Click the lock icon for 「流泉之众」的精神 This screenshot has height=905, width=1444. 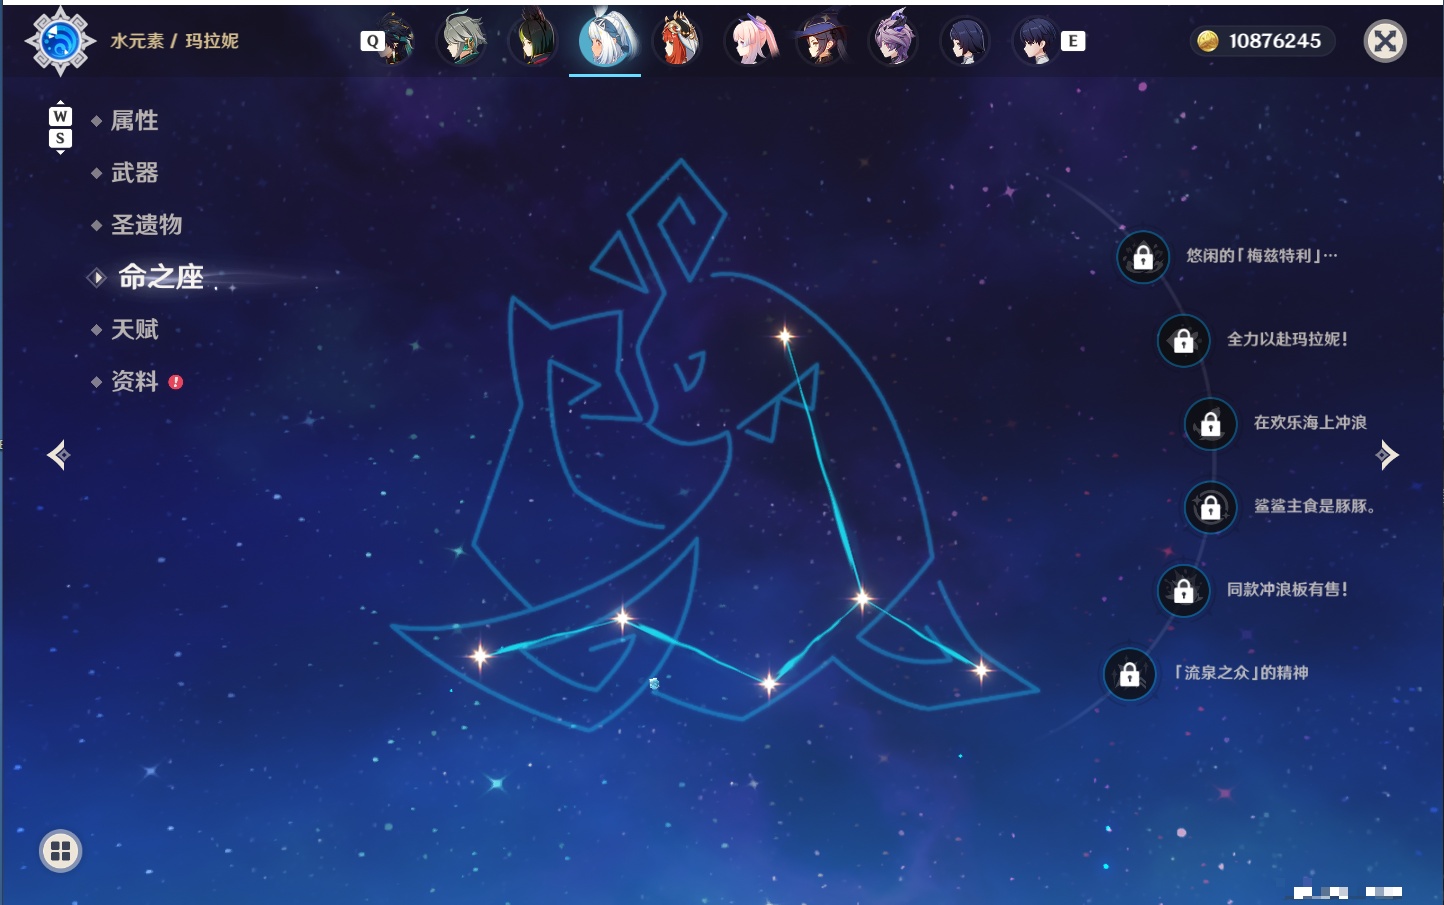click(x=1129, y=673)
